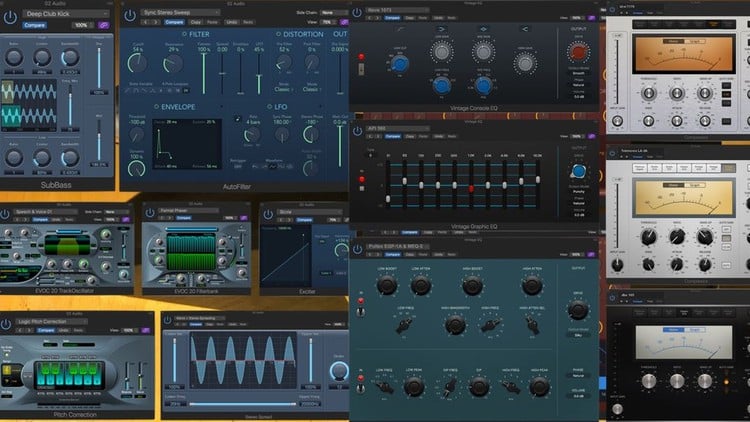Image resolution: width=750 pixels, height=422 pixels.
Task: Click the Copy button in AutoFilter
Action: (x=196, y=20)
